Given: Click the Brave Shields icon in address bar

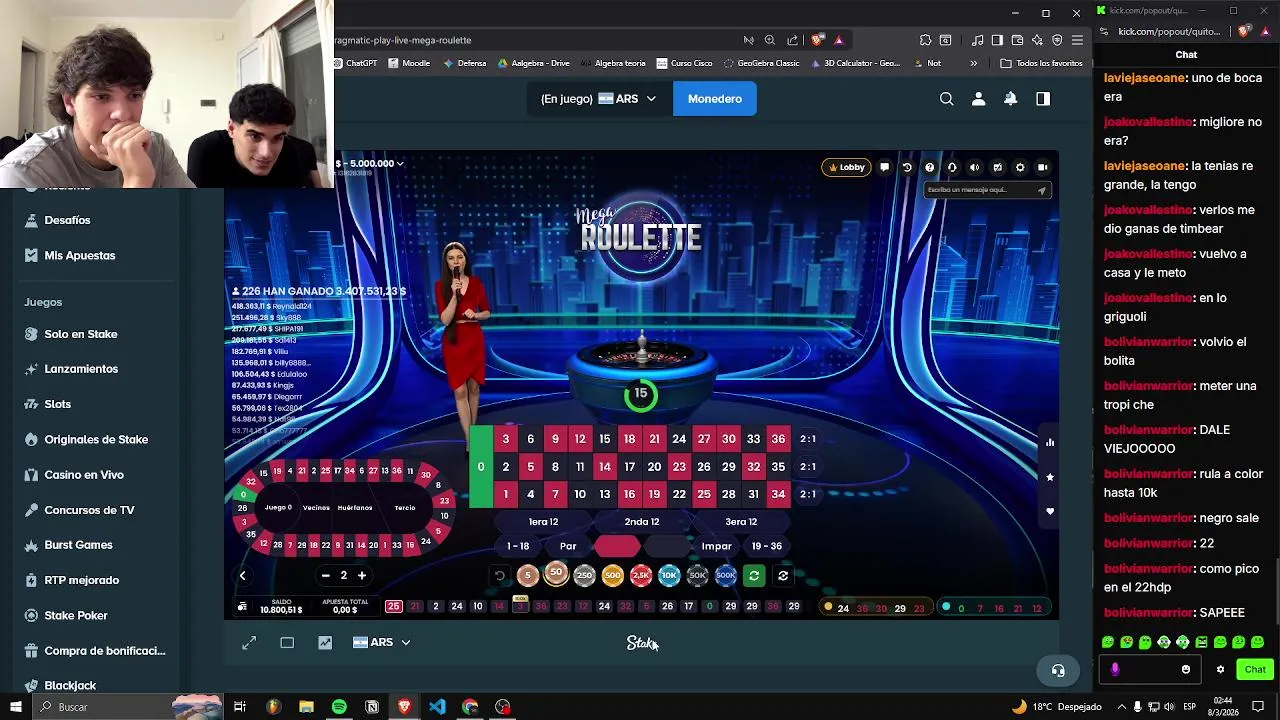Looking at the screenshot, I should point(817,40).
